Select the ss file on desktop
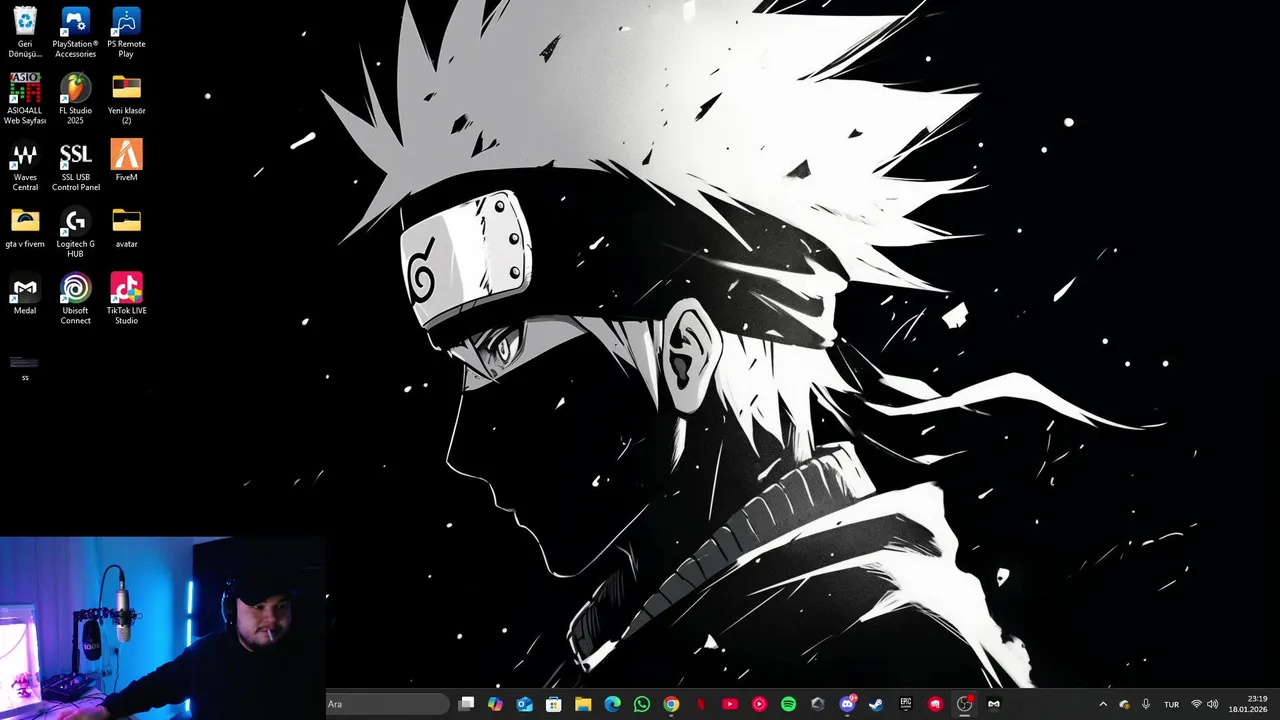Screen dimensions: 1280x720 pyautogui.click(x=25, y=367)
